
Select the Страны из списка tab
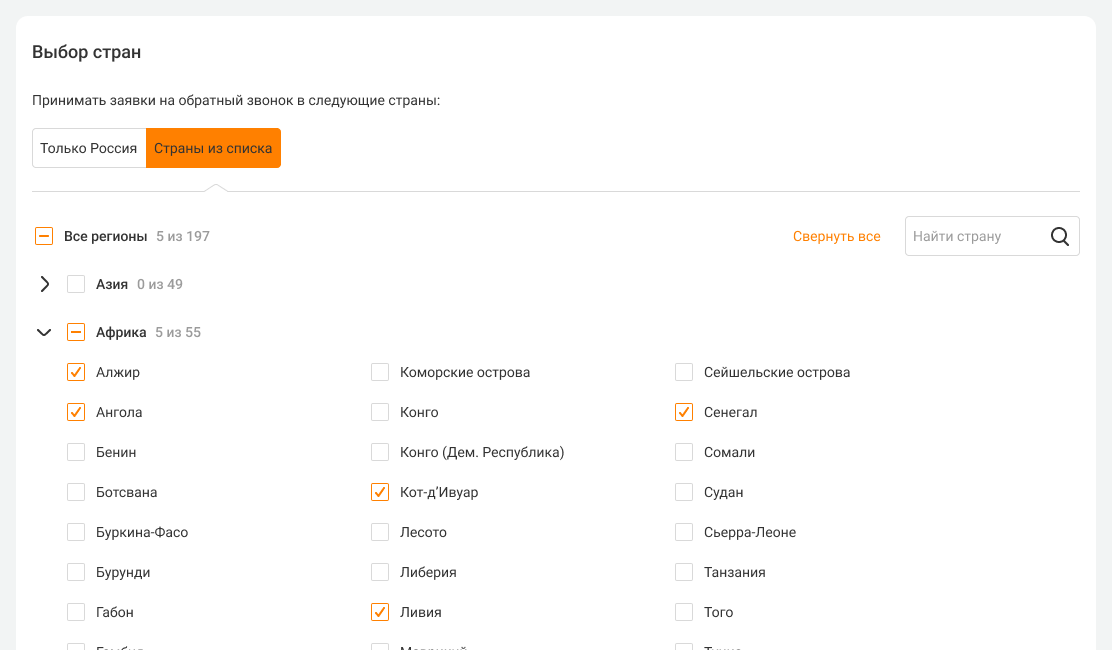[213, 148]
